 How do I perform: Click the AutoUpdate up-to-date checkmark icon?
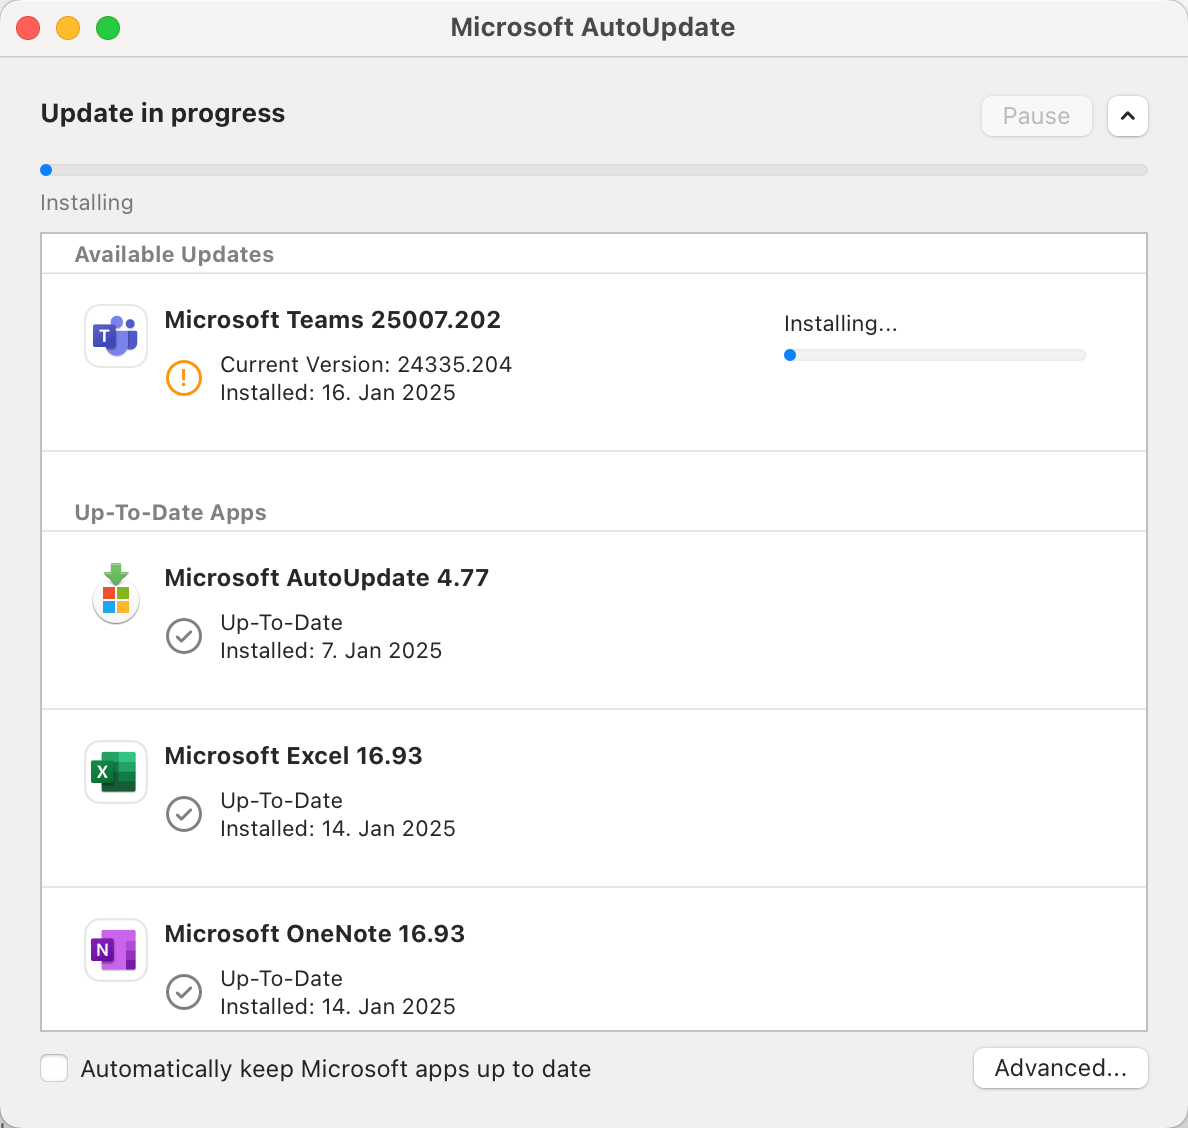[x=184, y=636]
